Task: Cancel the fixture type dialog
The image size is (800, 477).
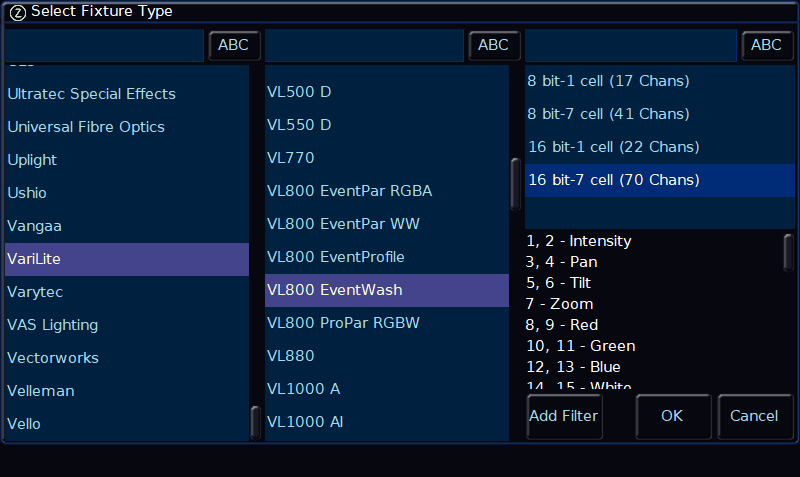Action: pos(755,416)
